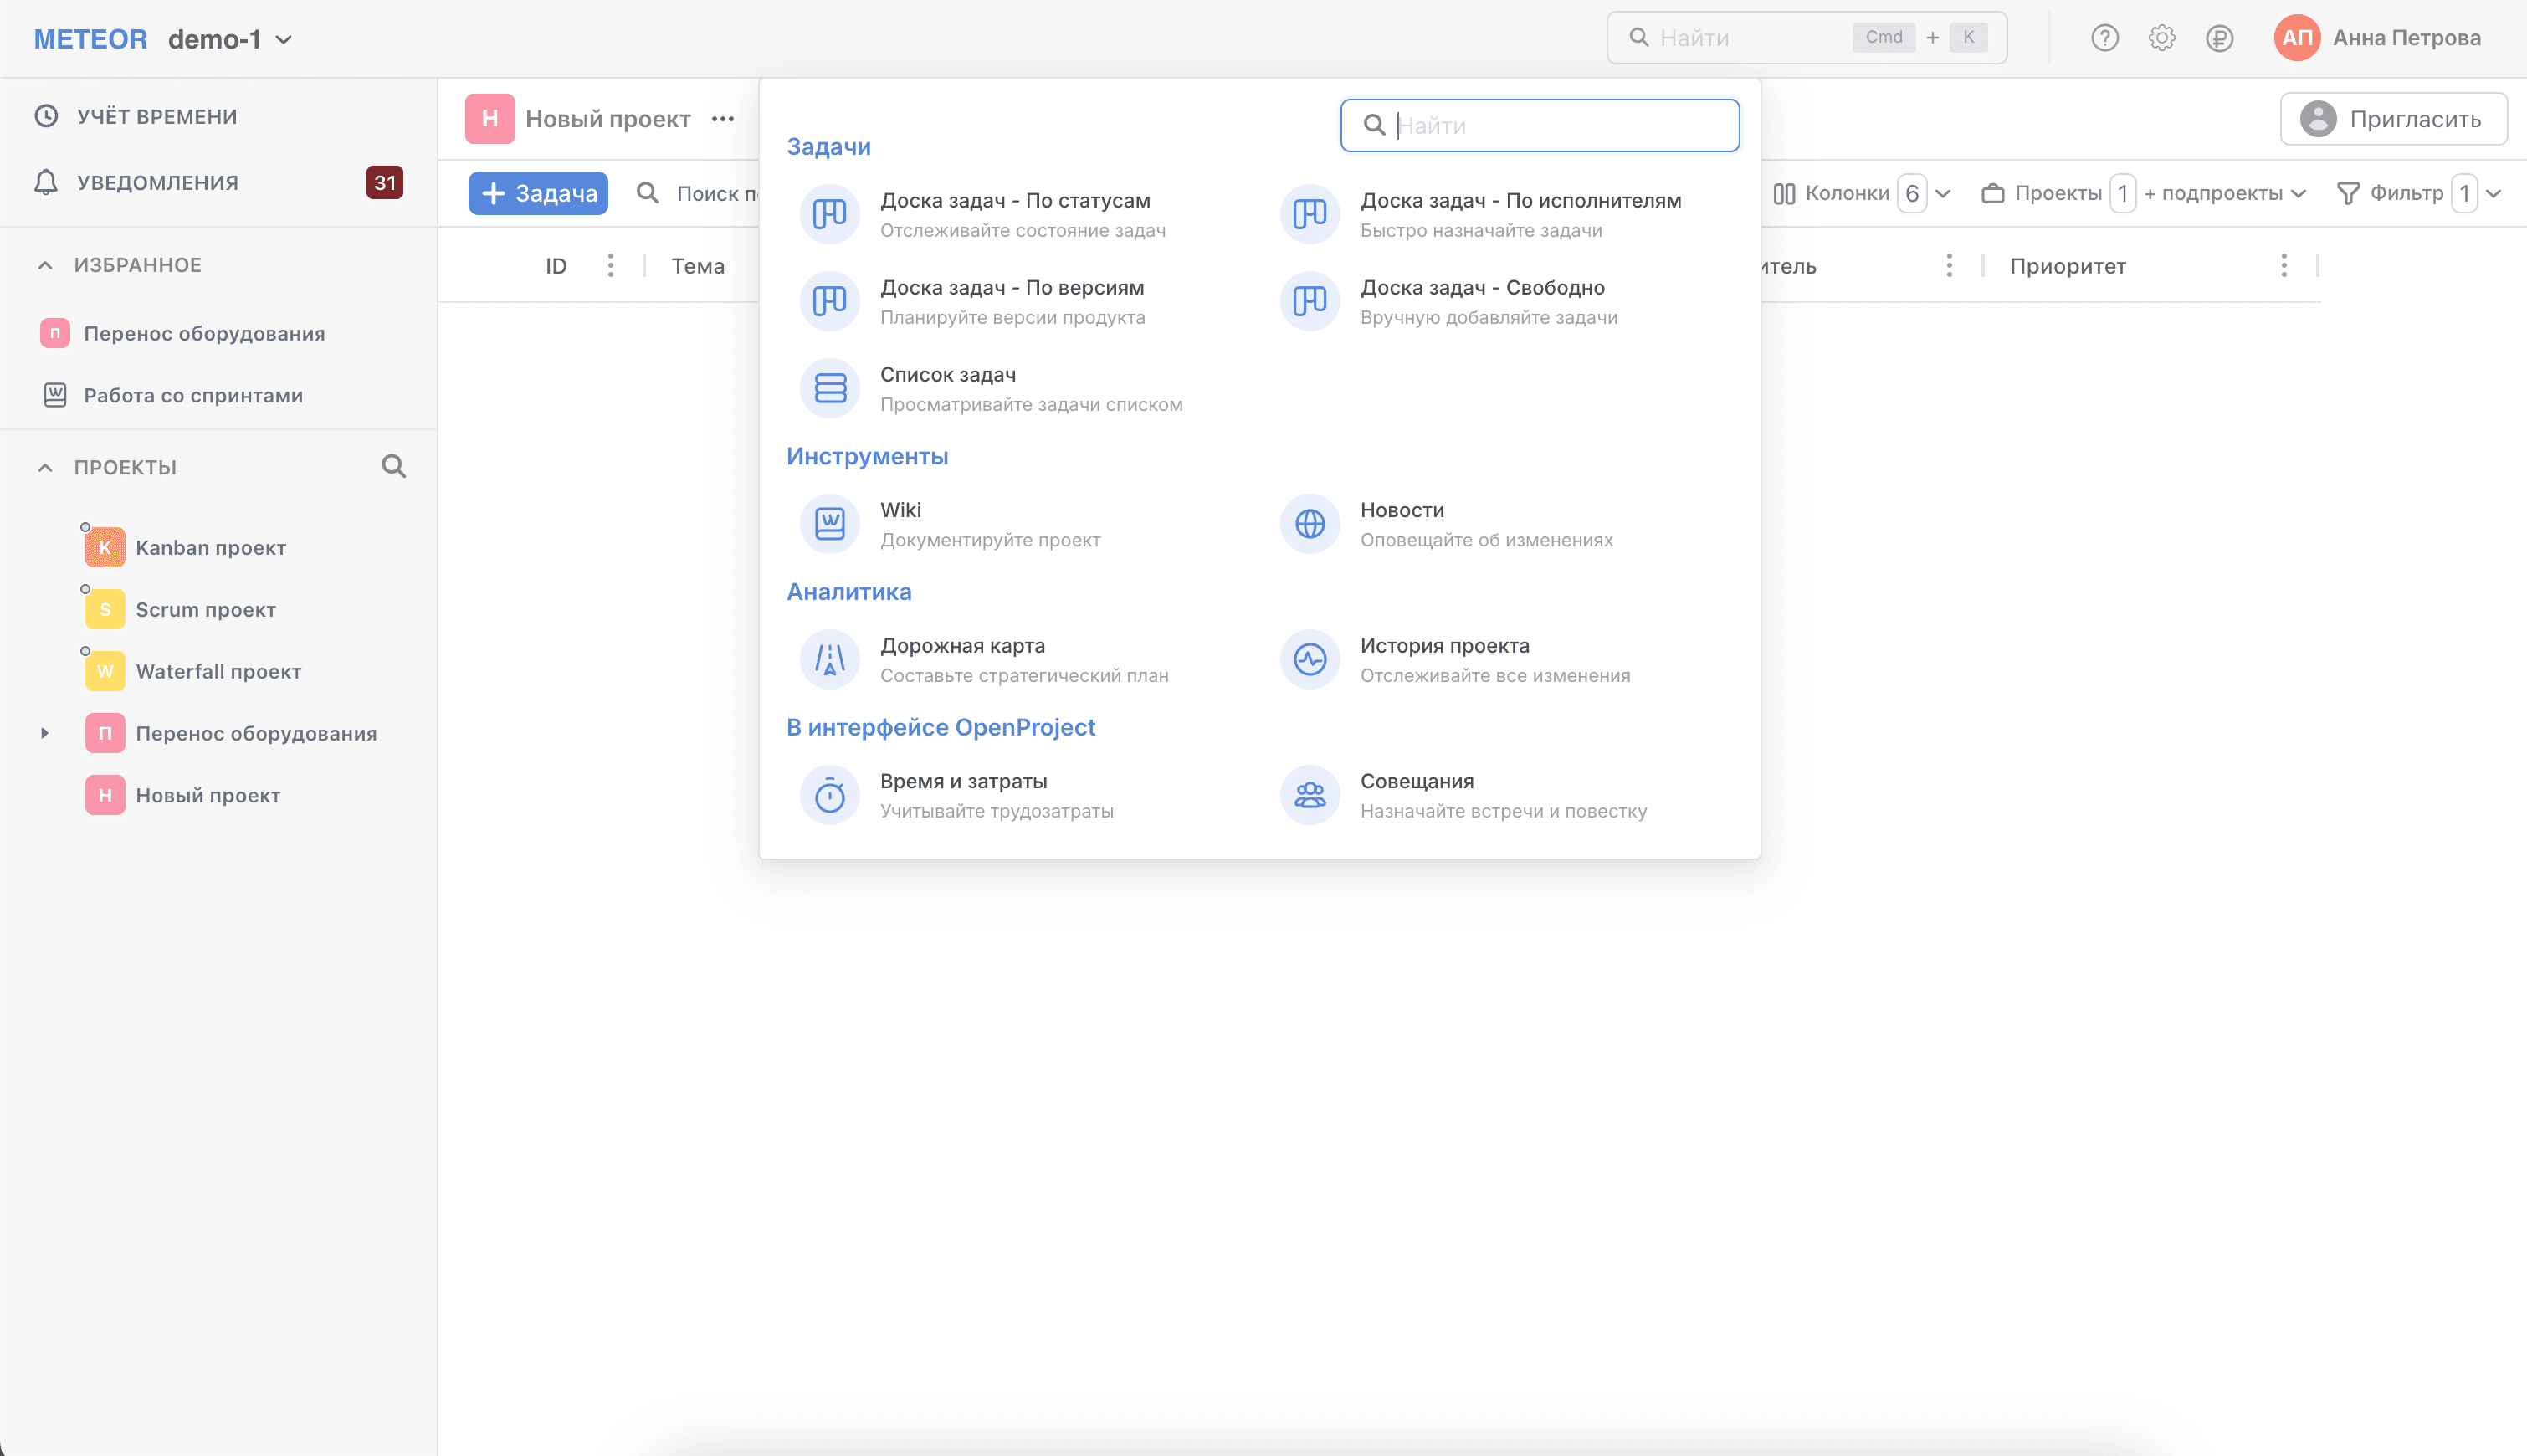This screenshot has width=2527, height=1456.
Task: Open Доска задач - По версиям board icon
Action: coord(830,301)
